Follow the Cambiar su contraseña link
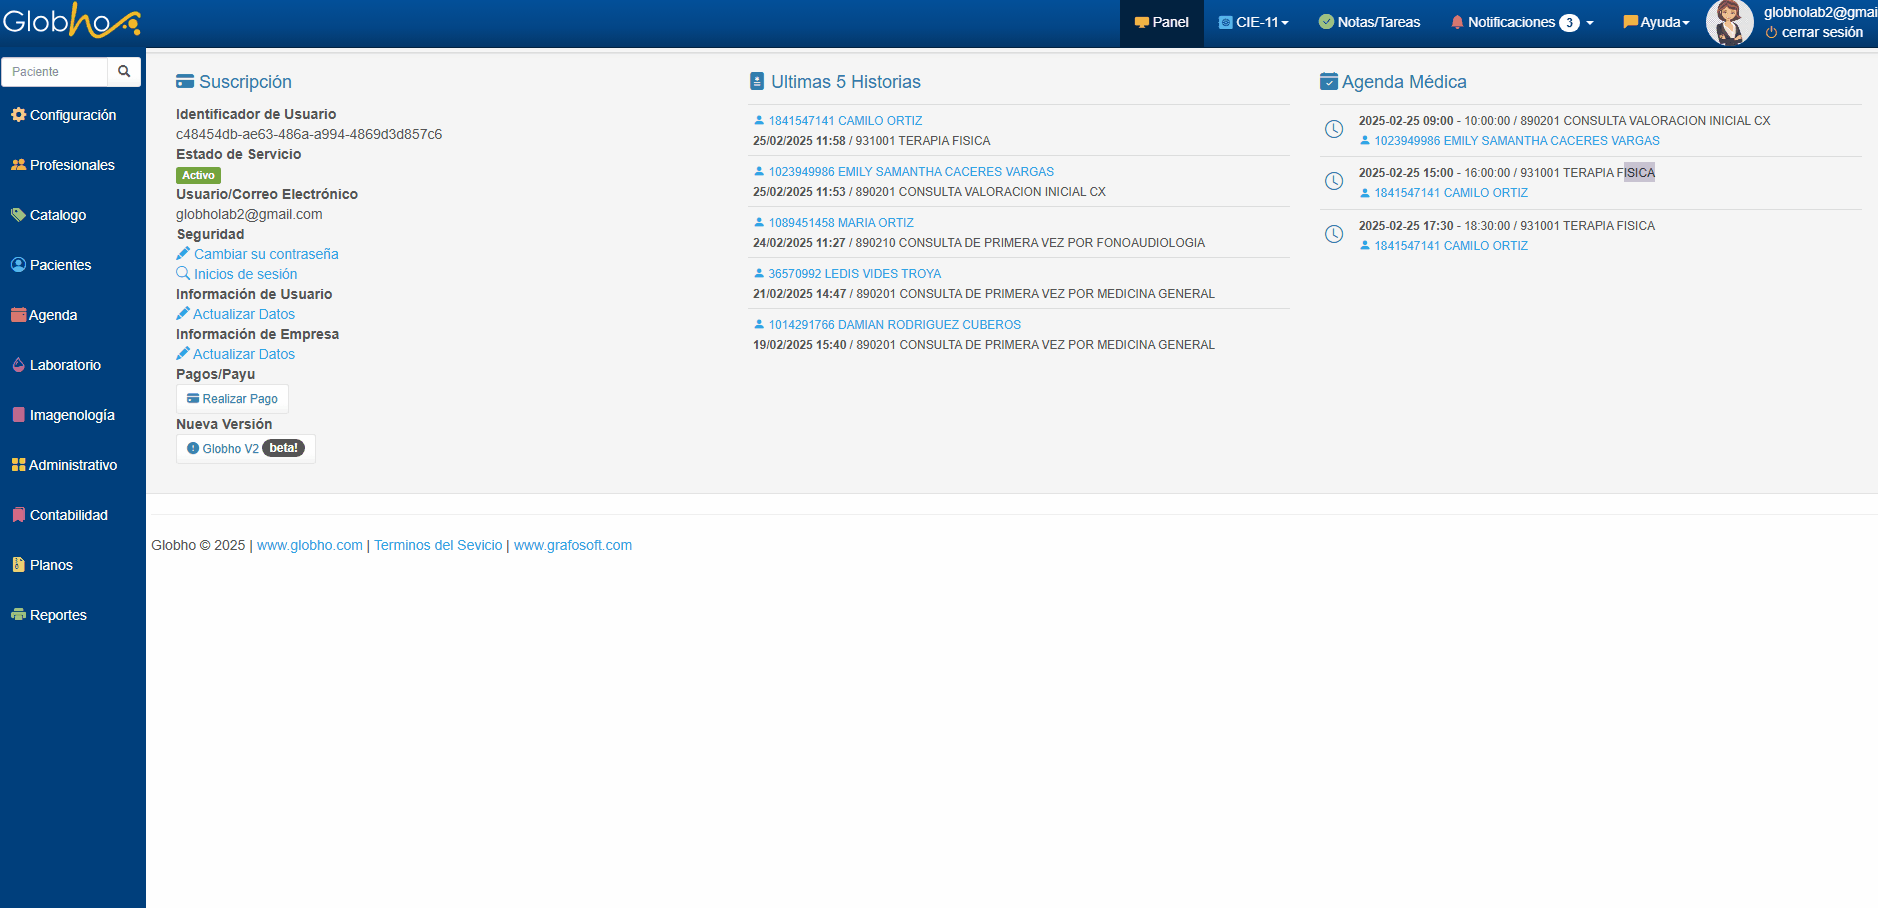The image size is (1878, 908). tap(266, 254)
